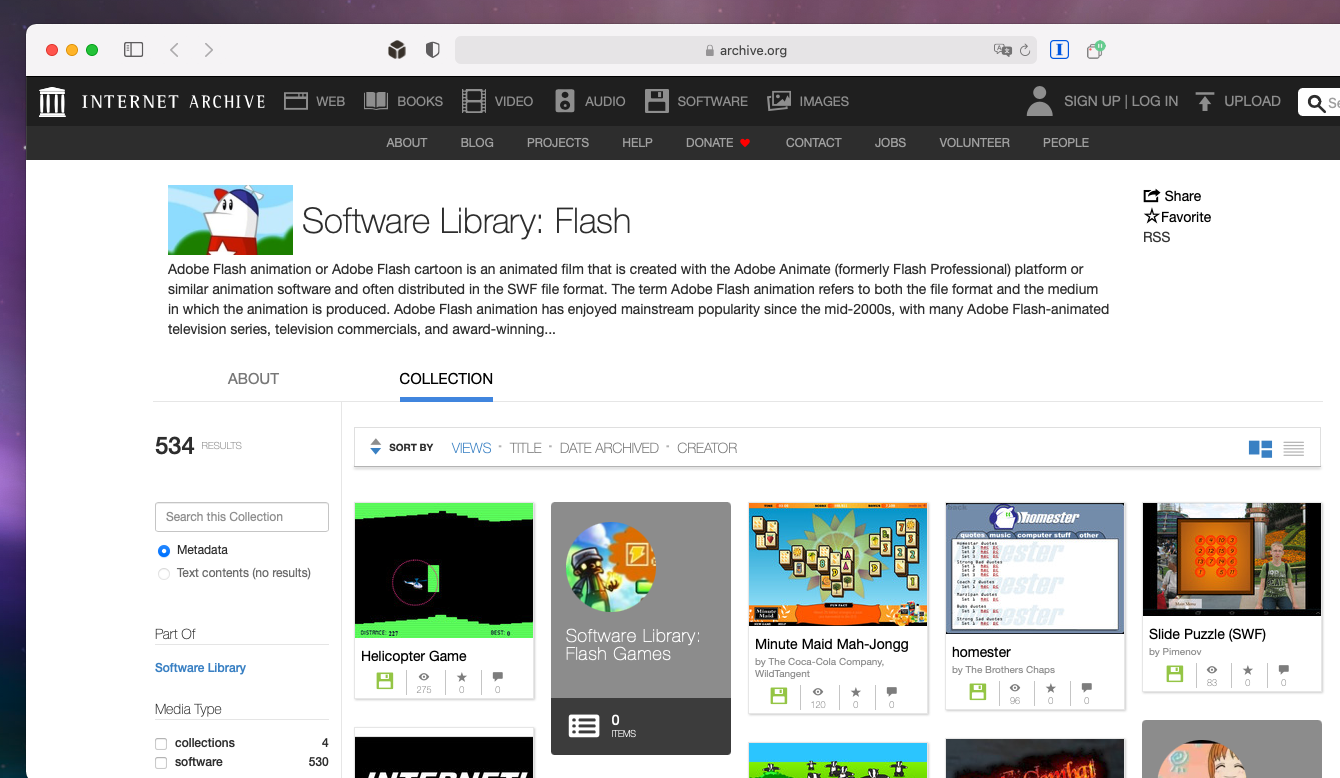
Task: Click the privacy shield icon
Action: tap(432, 50)
